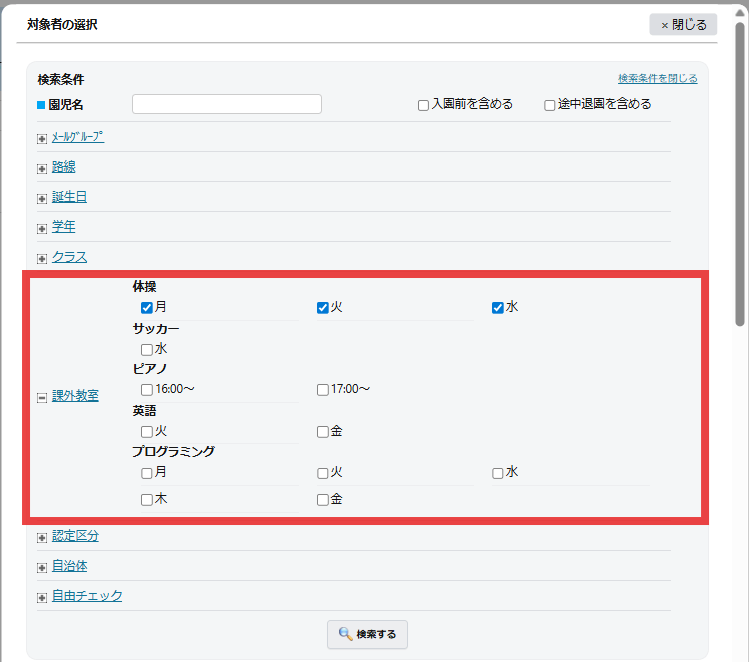Expand the 学年 section plus icon
This screenshot has width=749, height=662.
click(x=42, y=229)
